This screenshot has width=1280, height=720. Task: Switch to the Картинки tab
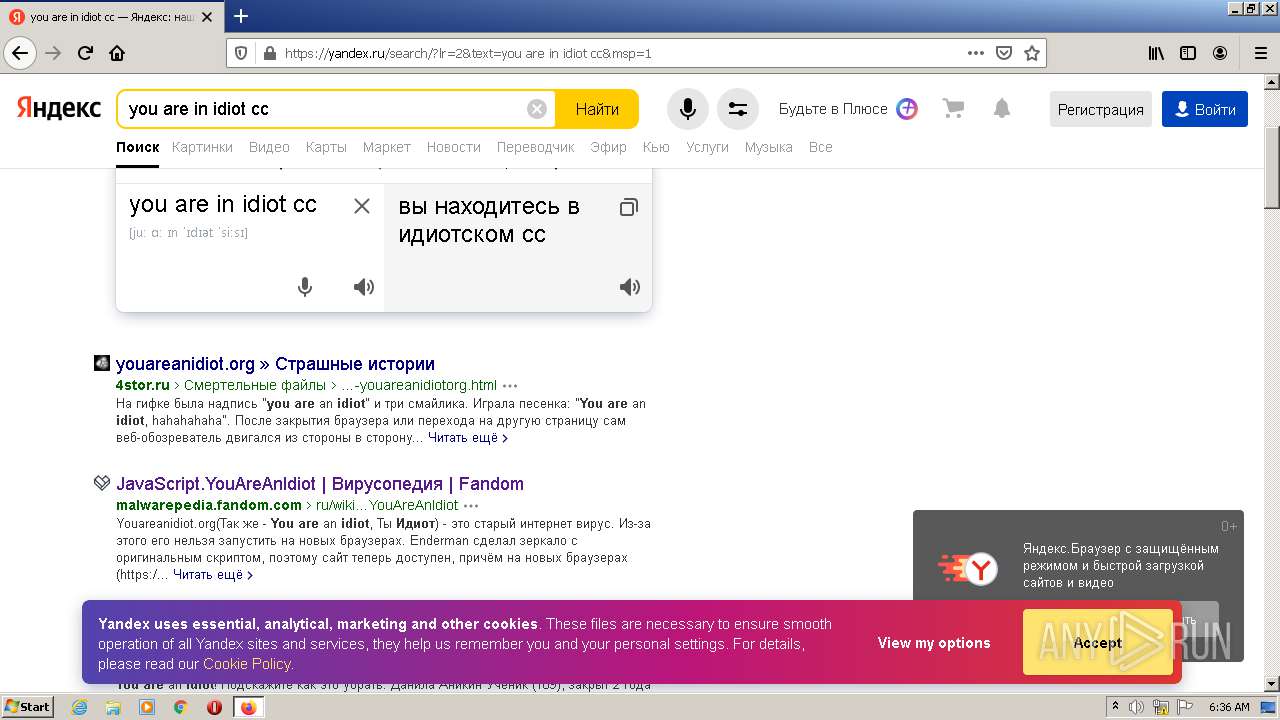(202, 147)
